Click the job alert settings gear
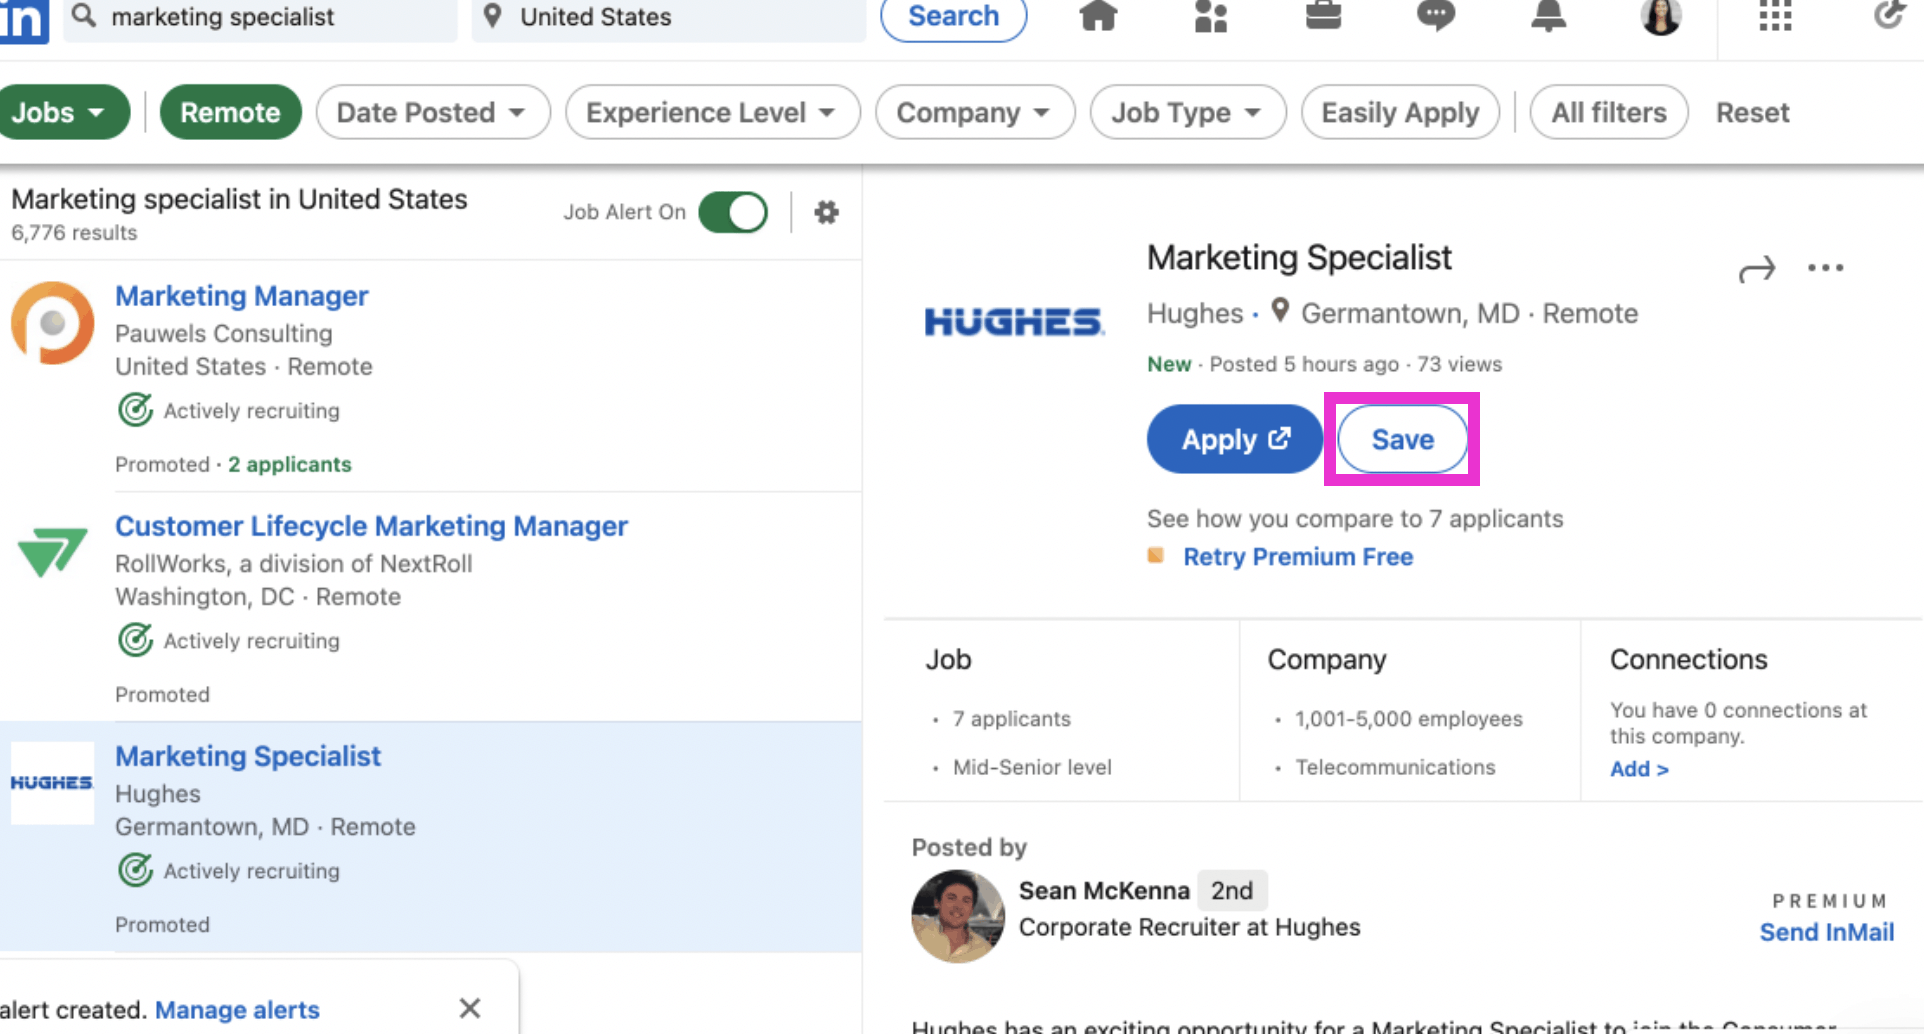The image size is (1924, 1034). (826, 212)
